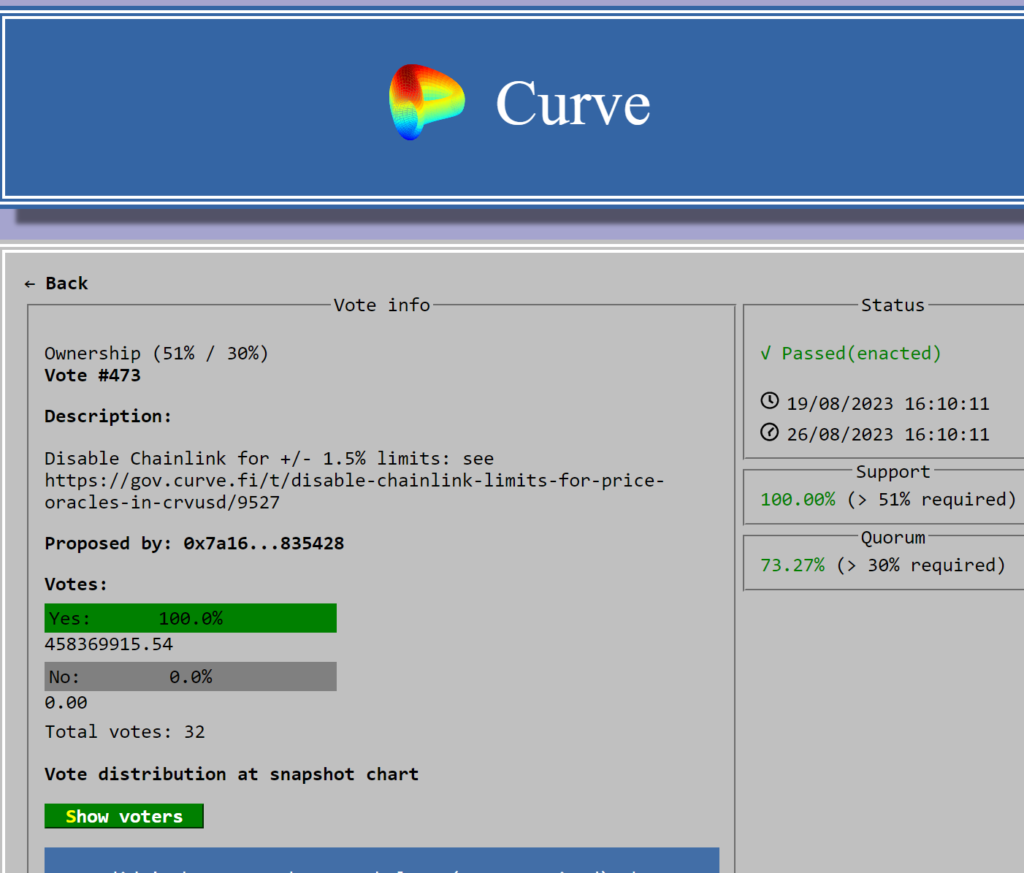Click the clock icon beside 26/08/2023 end date
The height and width of the screenshot is (873, 1024).
769,433
